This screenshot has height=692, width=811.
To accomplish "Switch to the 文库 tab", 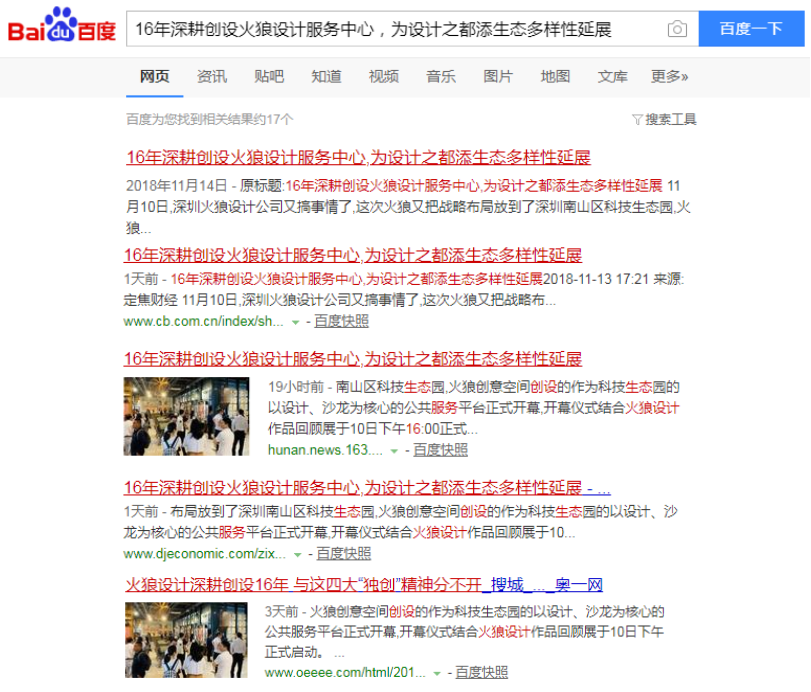I will coord(612,77).
